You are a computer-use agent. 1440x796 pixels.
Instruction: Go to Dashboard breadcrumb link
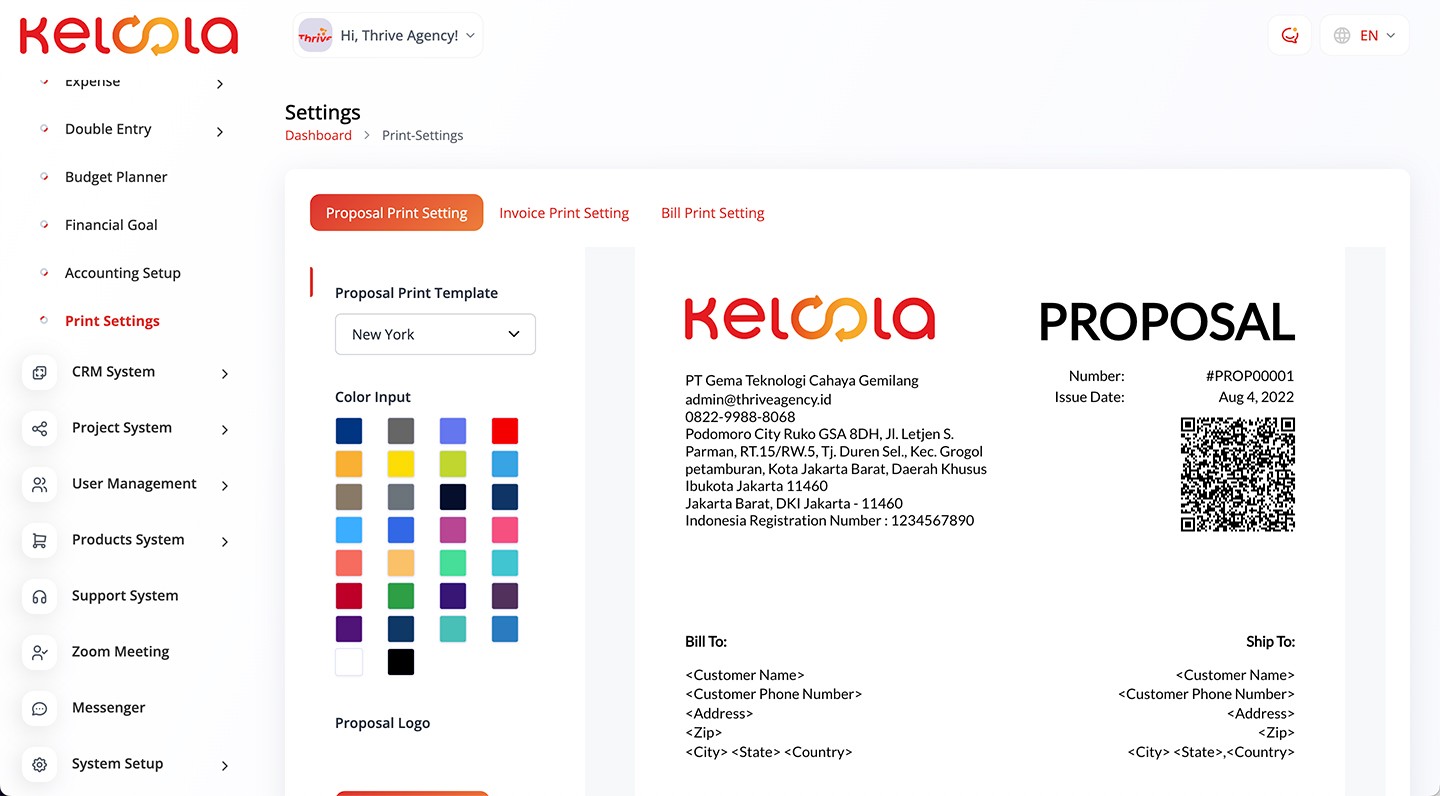tap(318, 135)
